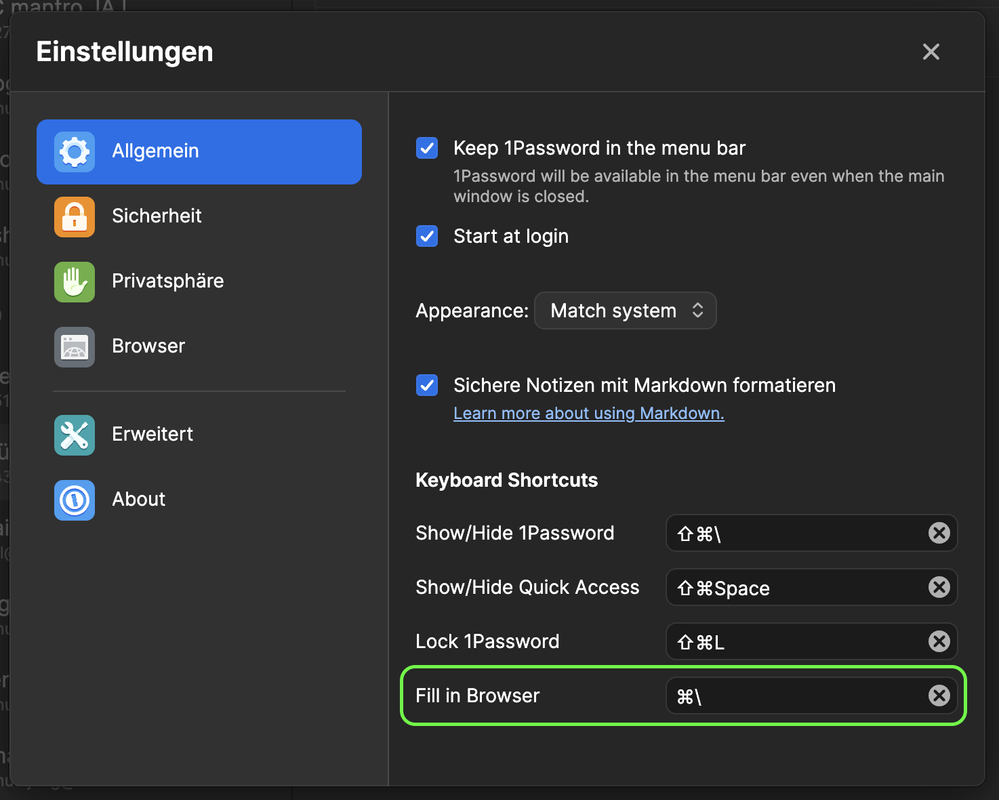Image resolution: width=999 pixels, height=800 pixels.
Task: Open Learn more about using Markdown link
Action: click(589, 413)
